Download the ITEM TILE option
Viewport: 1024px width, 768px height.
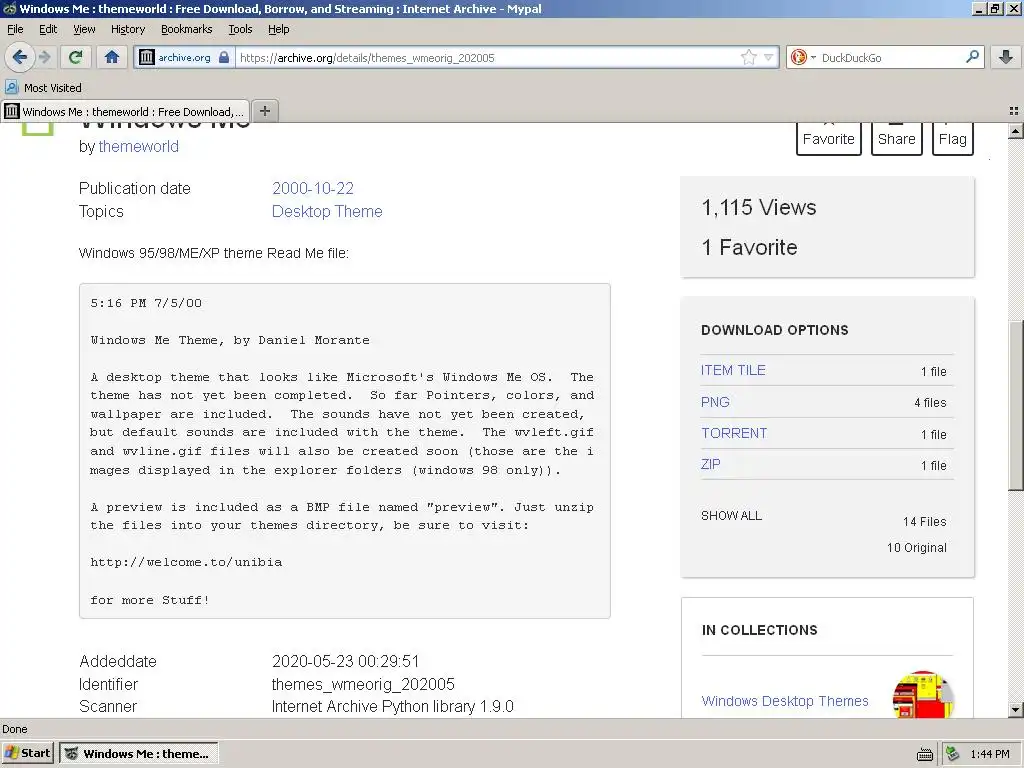point(733,370)
